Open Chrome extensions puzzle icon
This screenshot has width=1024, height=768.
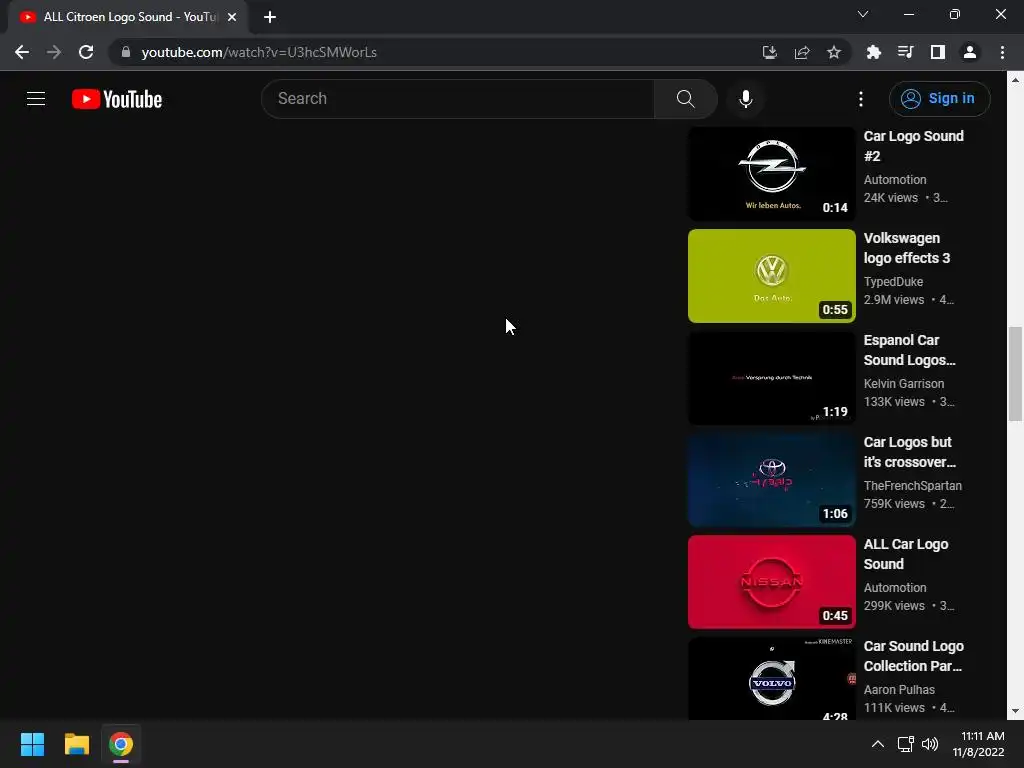pyautogui.click(x=873, y=52)
